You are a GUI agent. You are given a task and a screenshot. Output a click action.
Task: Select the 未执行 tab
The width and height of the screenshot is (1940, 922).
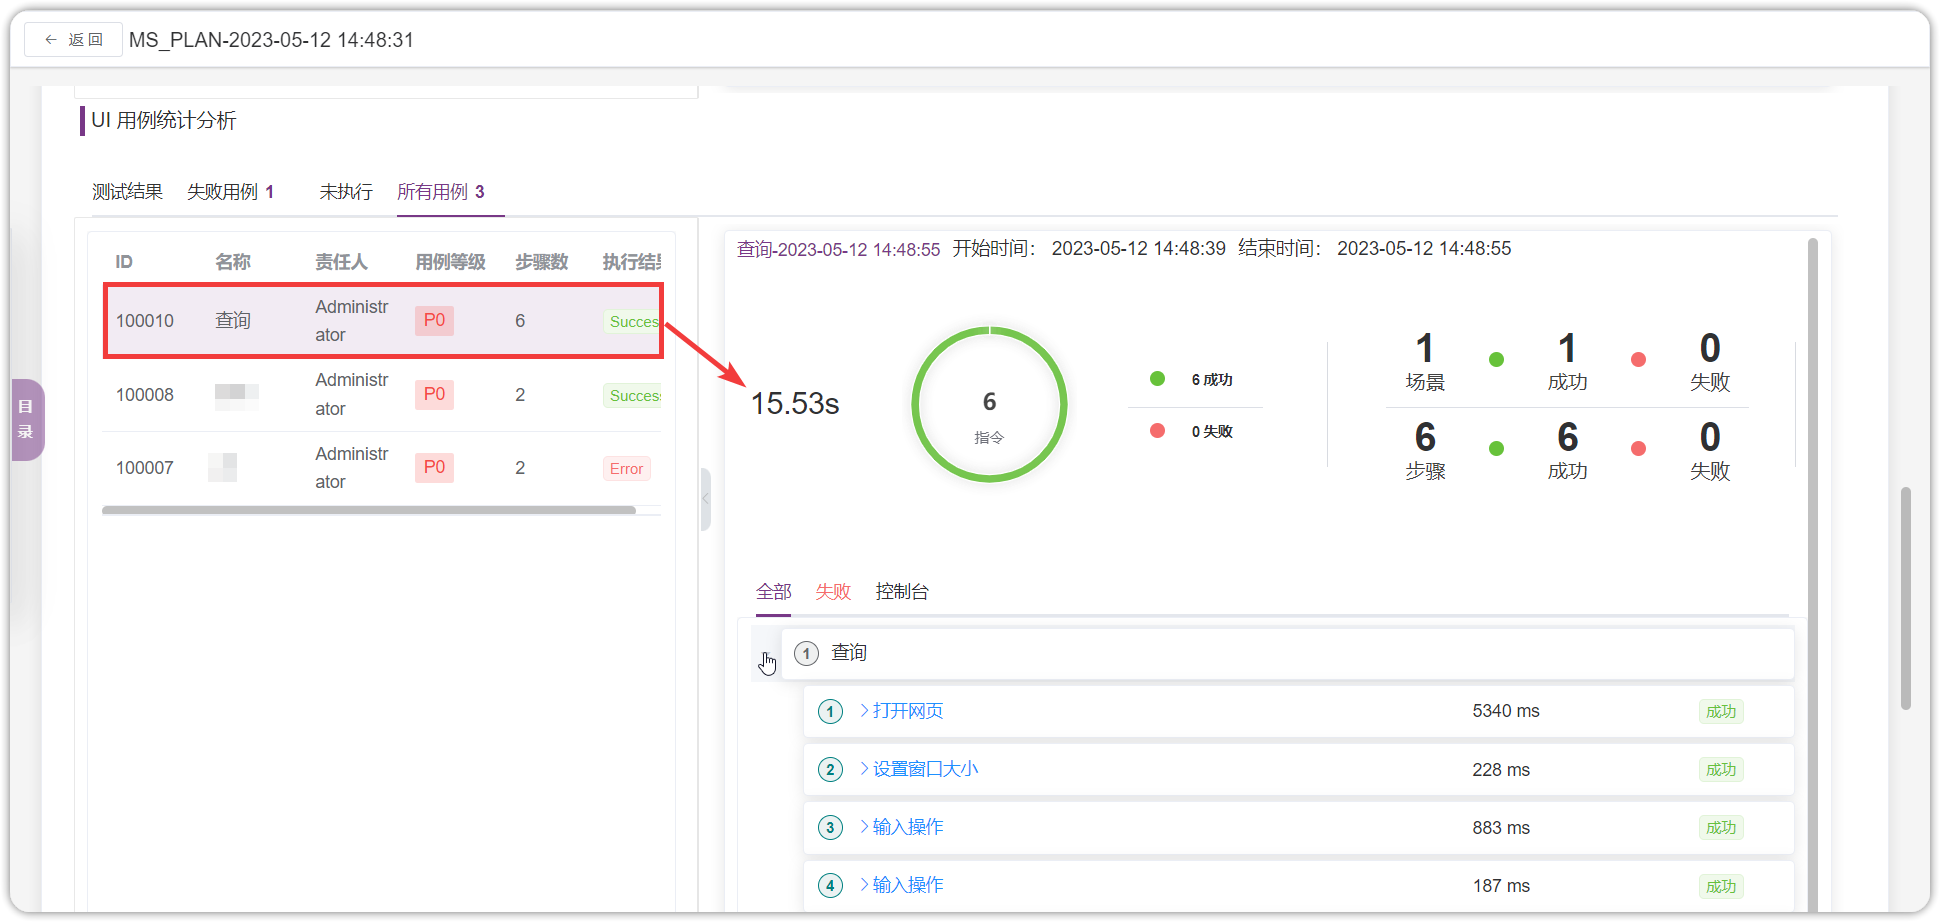(x=346, y=192)
